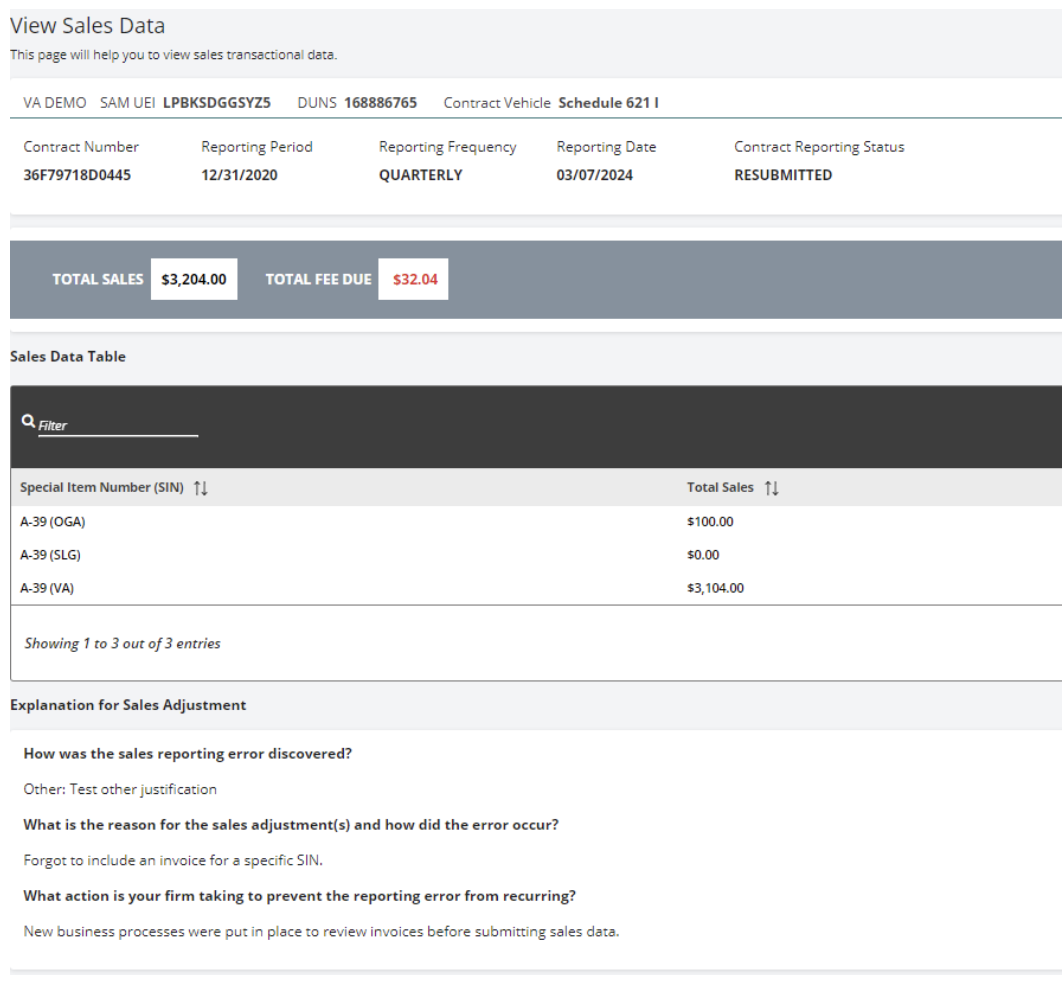Click the TOTAL FEE DUE label
This screenshot has height=988, width=1063.
pos(318,279)
